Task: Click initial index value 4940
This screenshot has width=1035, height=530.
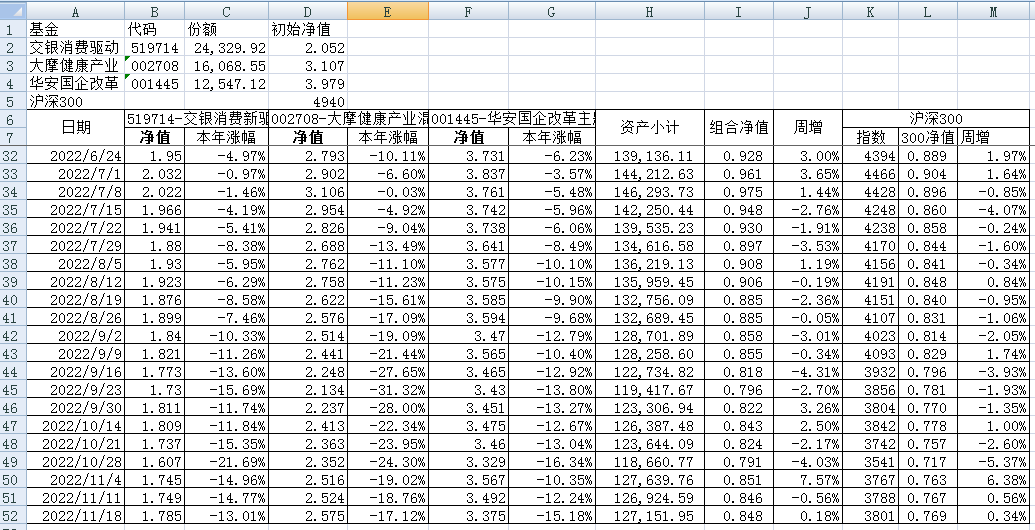Action: [x=308, y=102]
